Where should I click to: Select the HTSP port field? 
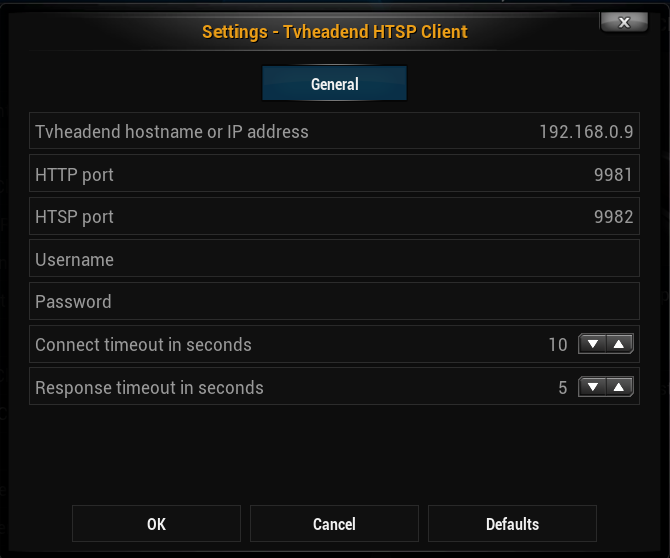334,216
